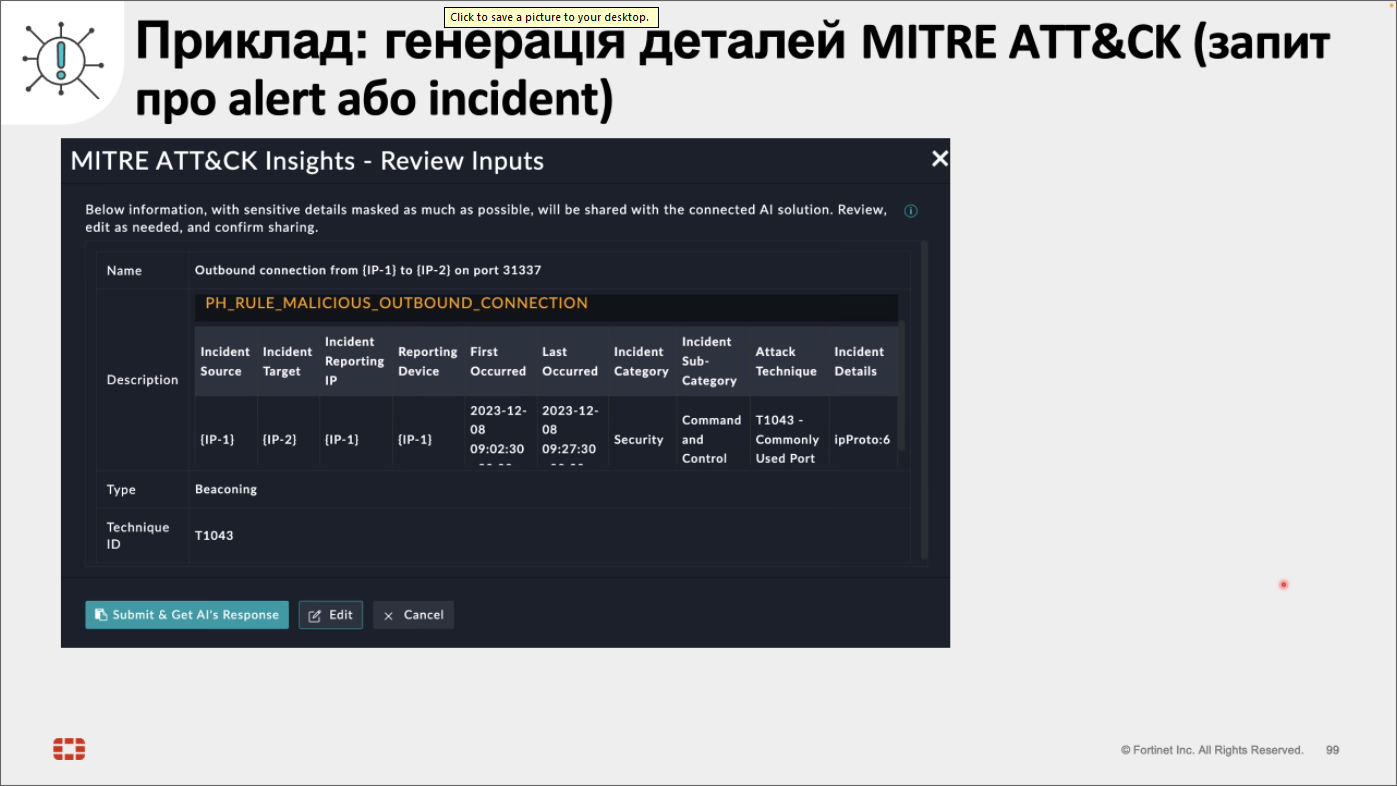Click the T1043 value in the Technique ID row
The width and height of the screenshot is (1397, 786).
coord(214,535)
